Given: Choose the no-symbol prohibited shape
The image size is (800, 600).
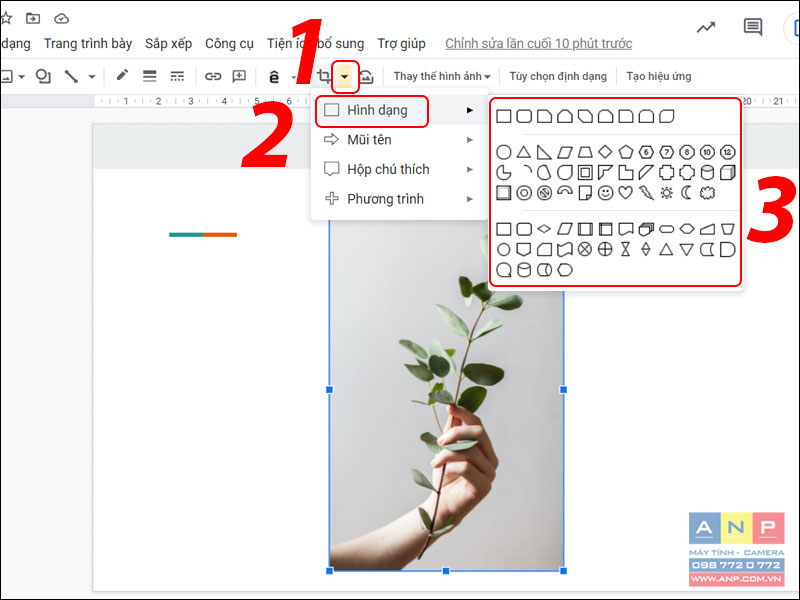Looking at the screenshot, I should click(544, 193).
